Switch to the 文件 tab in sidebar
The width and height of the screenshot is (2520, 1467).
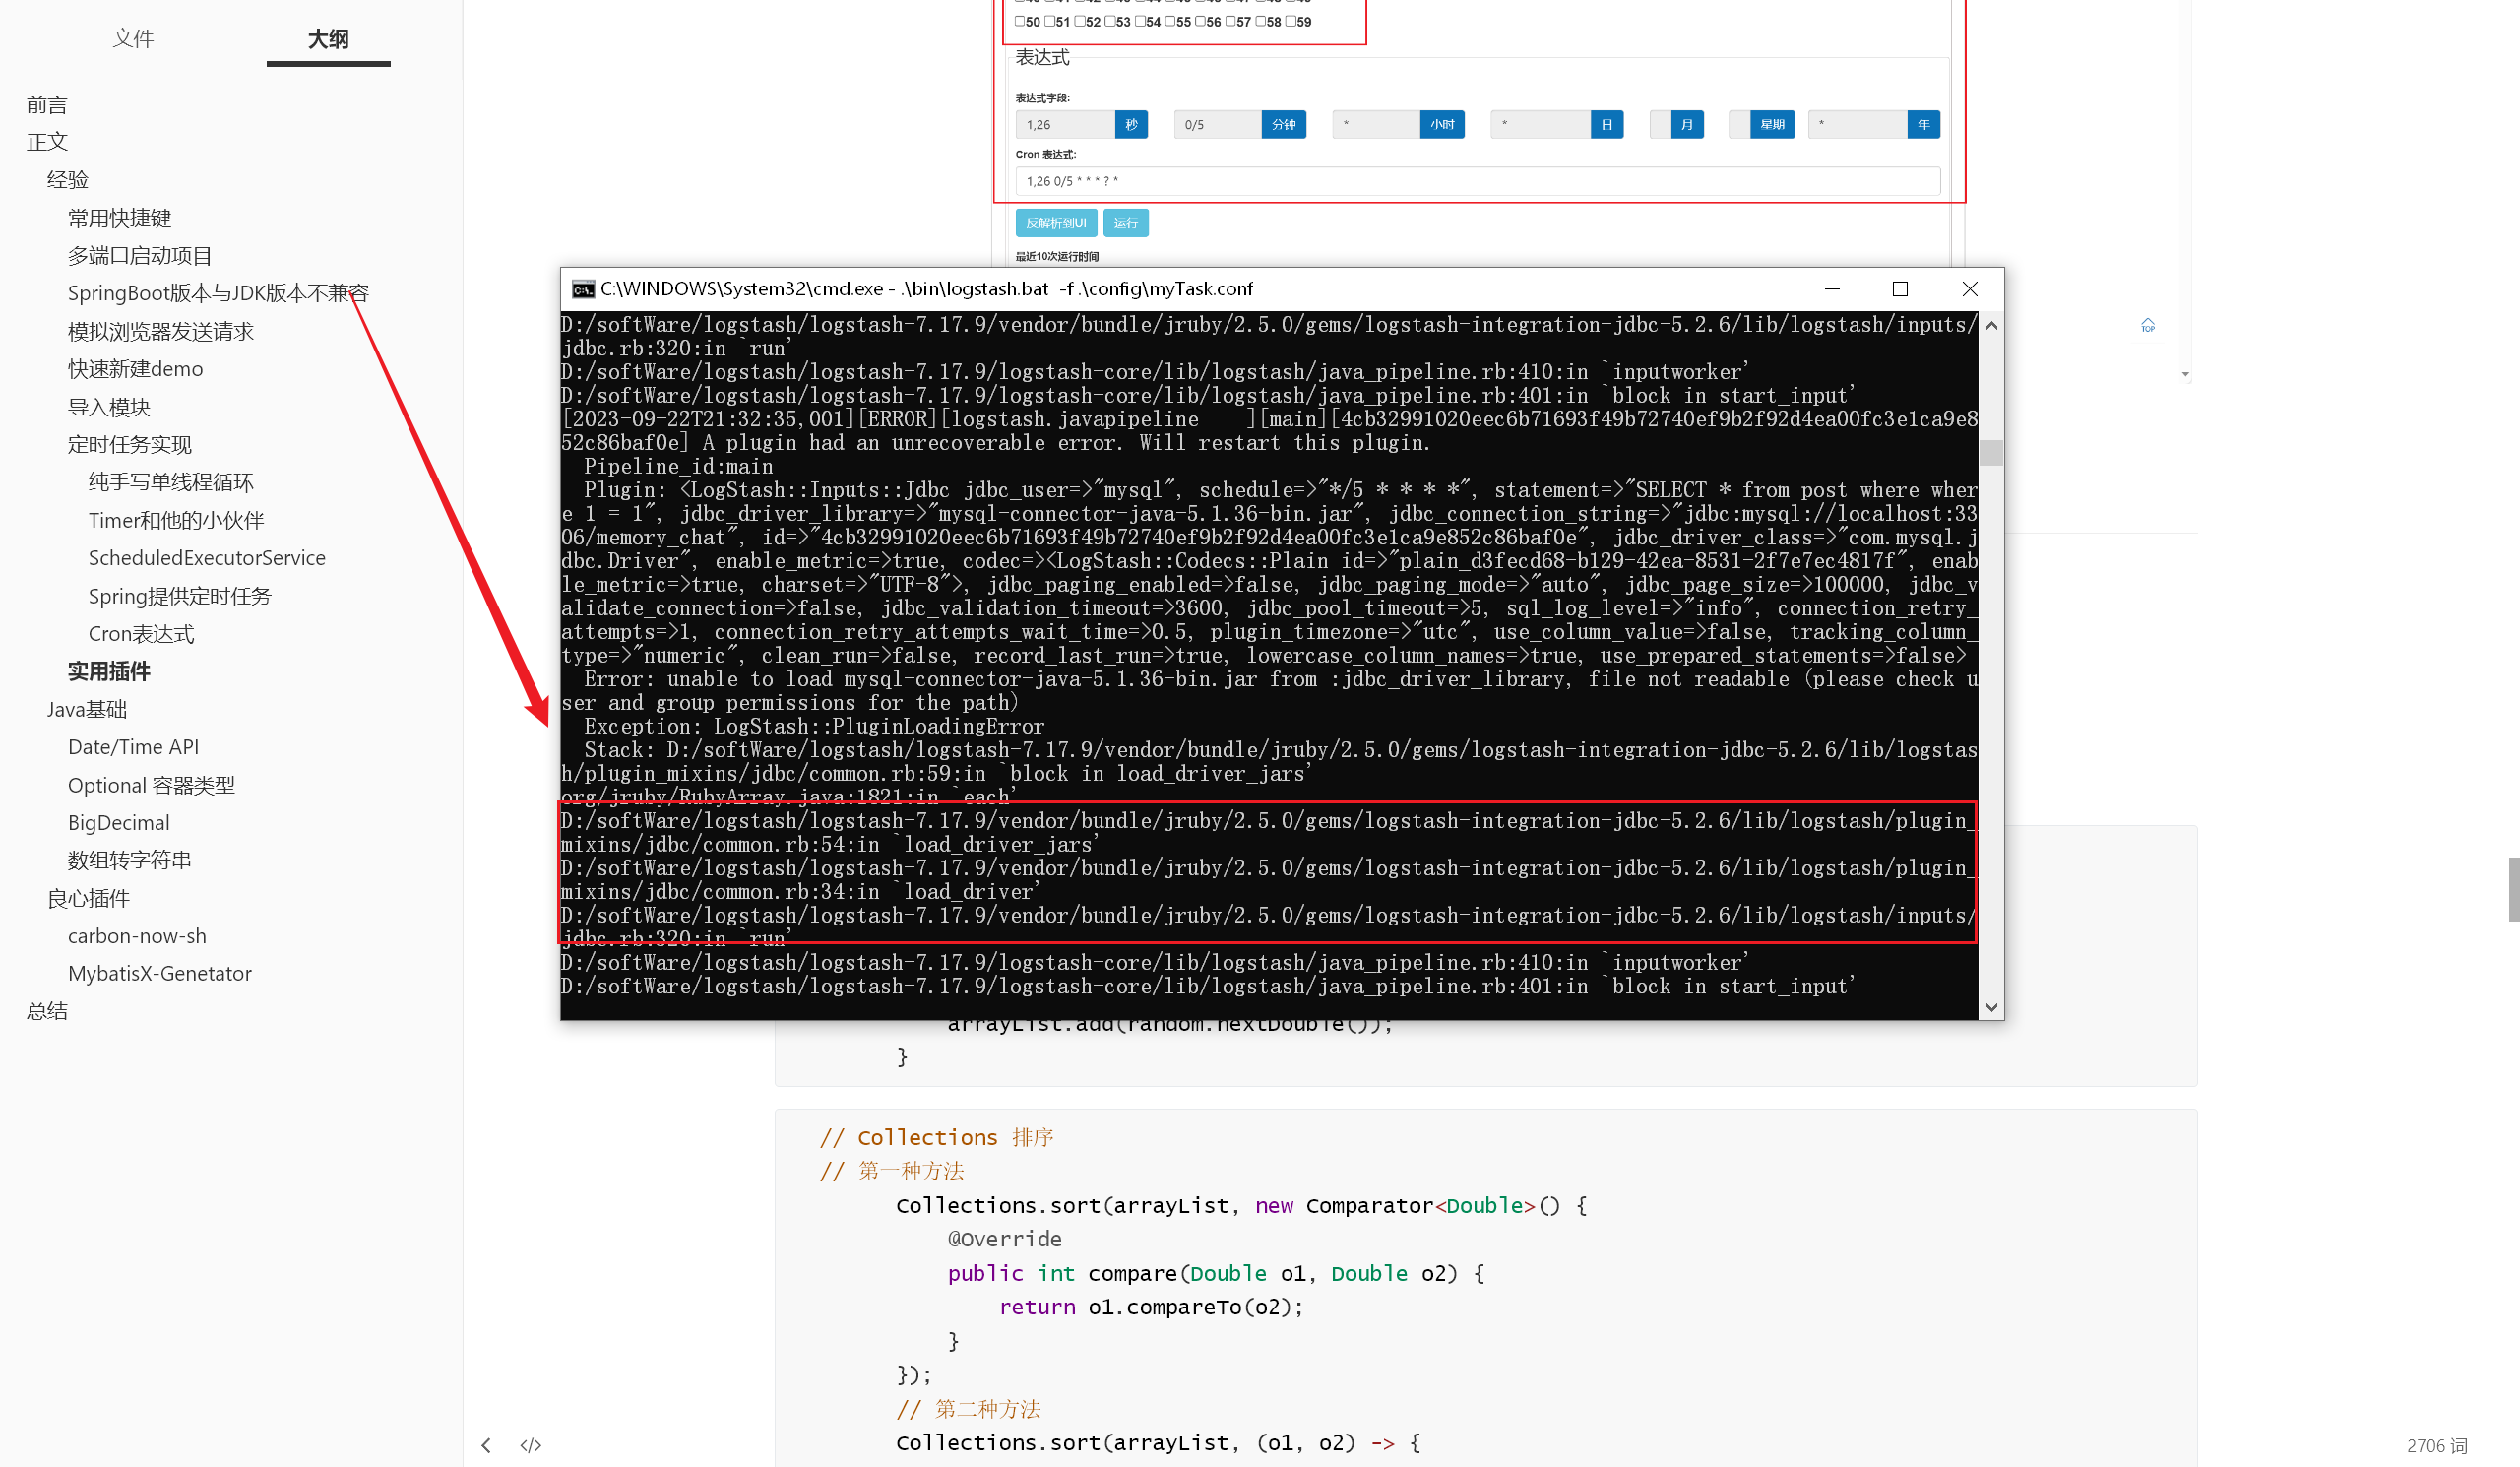point(133,38)
